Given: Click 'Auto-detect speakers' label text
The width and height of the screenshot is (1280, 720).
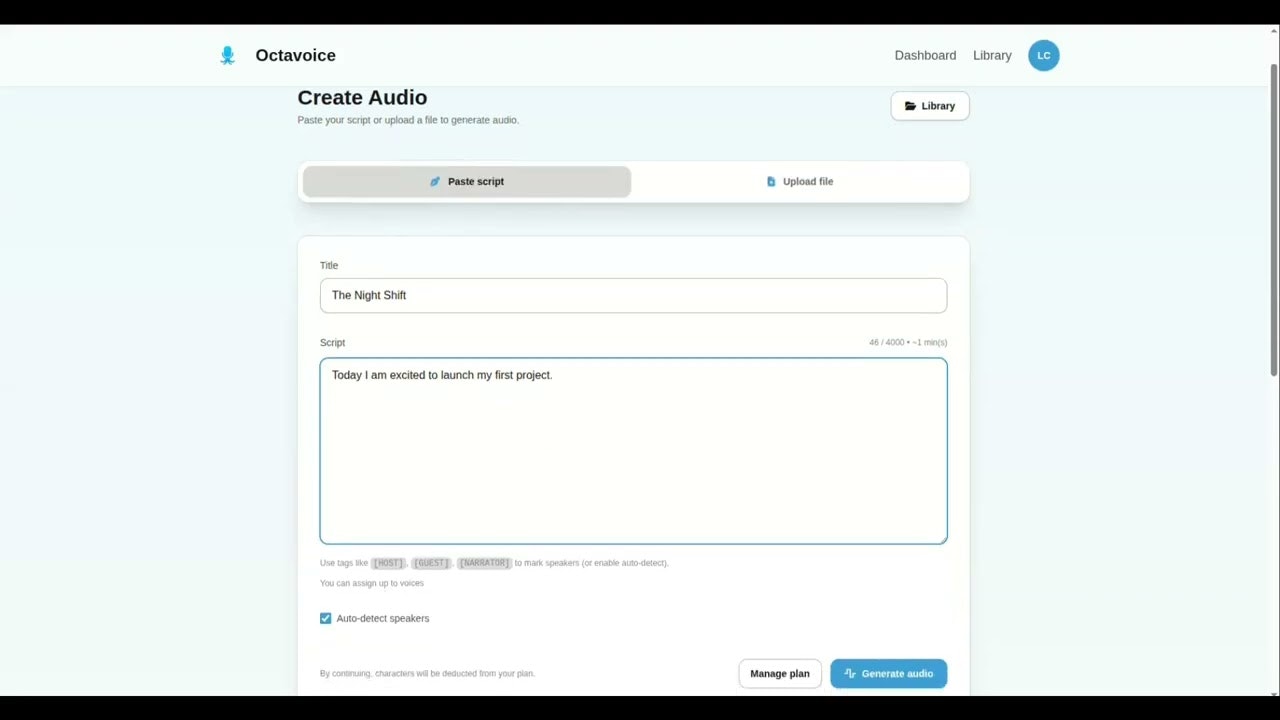Looking at the screenshot, I should [383, 618].
